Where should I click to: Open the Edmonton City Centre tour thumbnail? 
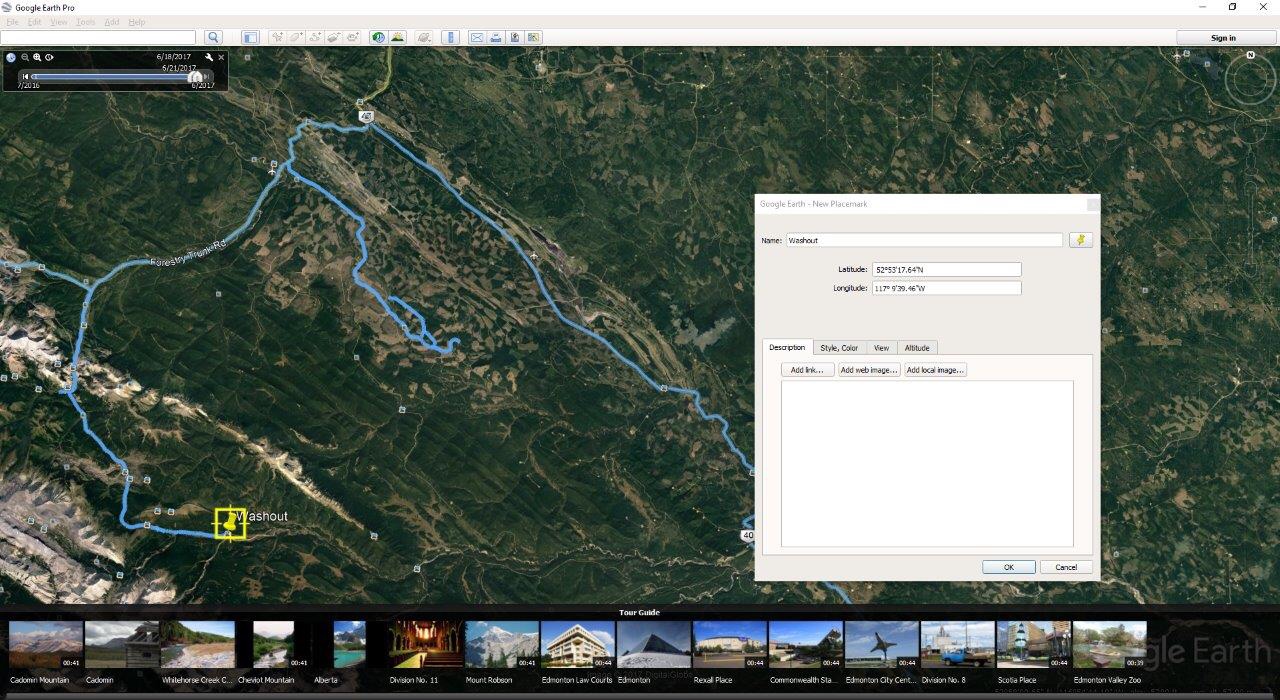coord(882,645)
